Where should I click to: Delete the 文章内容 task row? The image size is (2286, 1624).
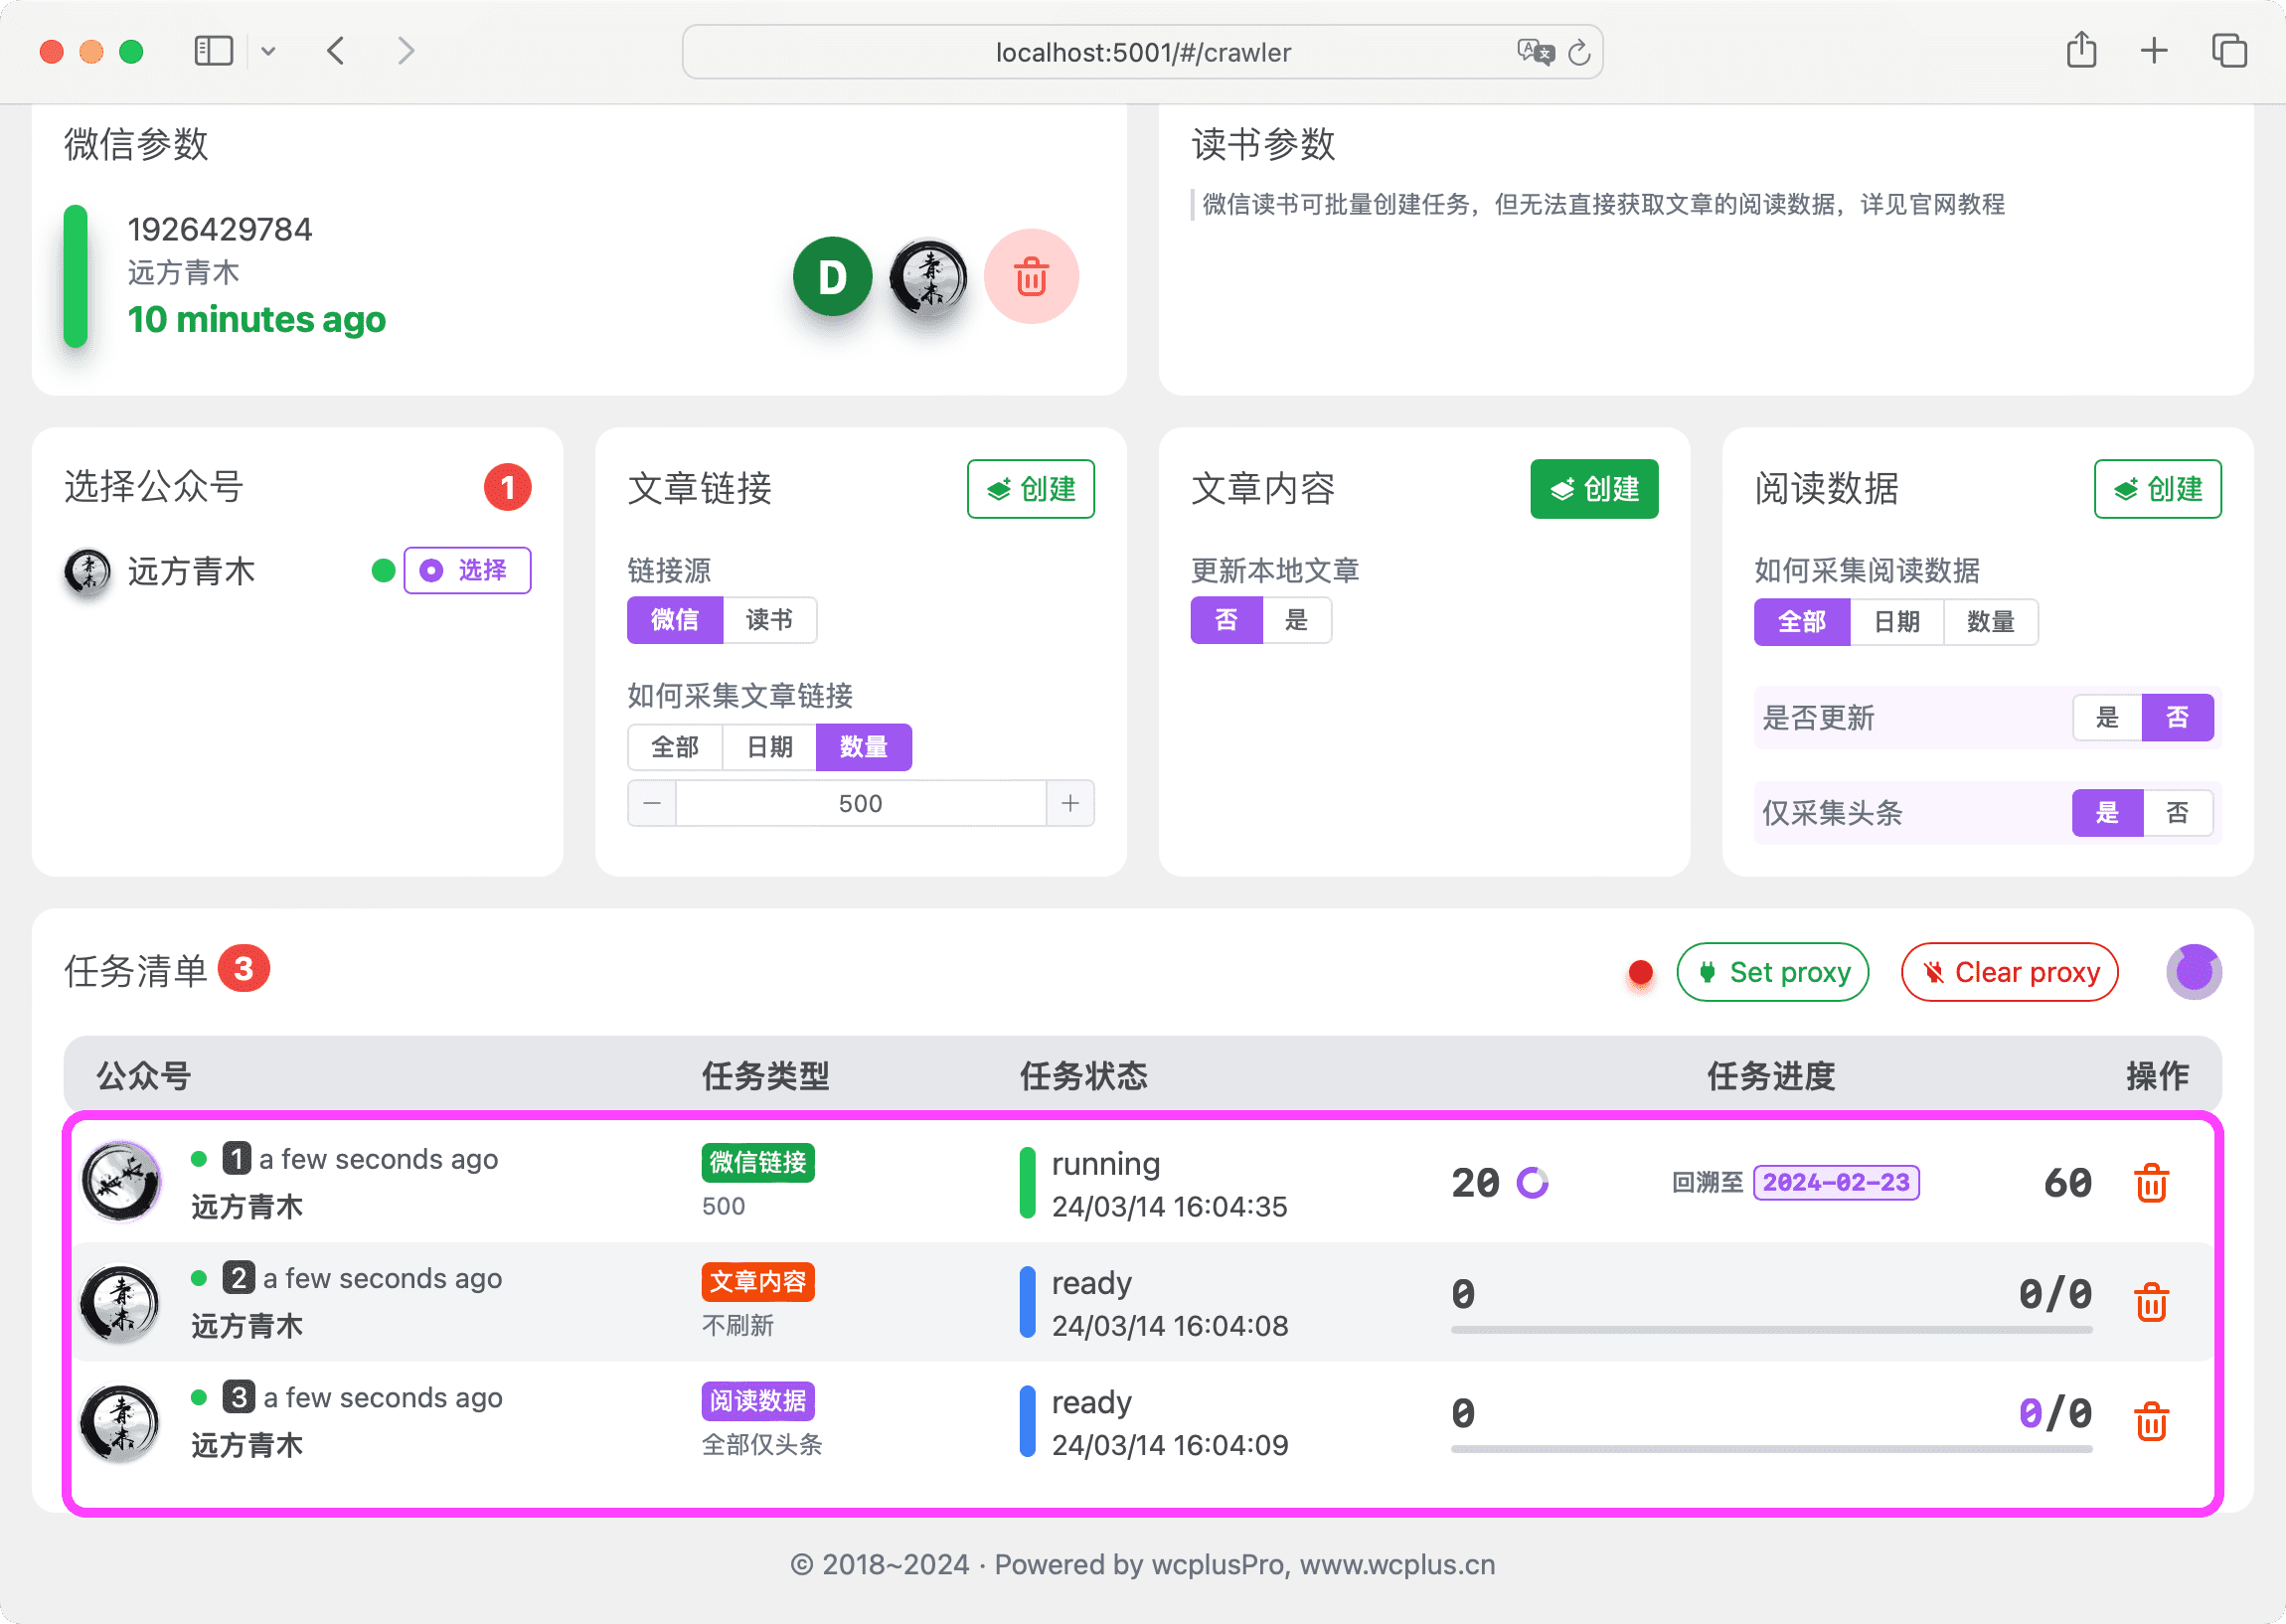click(x=2151, y=1303)
